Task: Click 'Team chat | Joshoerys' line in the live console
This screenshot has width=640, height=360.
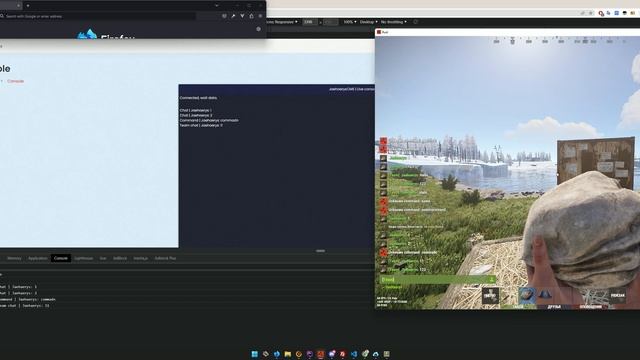Action: click(201, 125)
